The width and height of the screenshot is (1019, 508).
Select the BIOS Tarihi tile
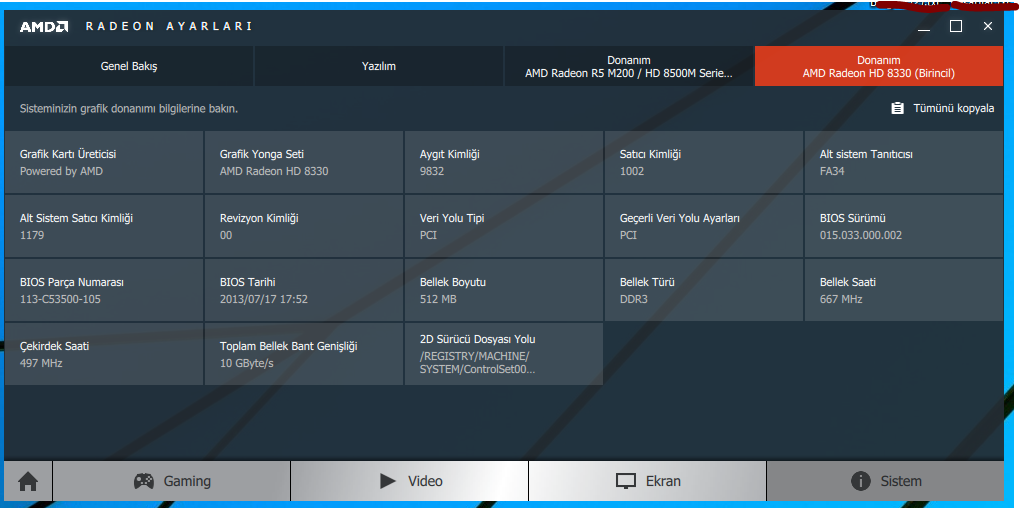[x=304, y=290]
